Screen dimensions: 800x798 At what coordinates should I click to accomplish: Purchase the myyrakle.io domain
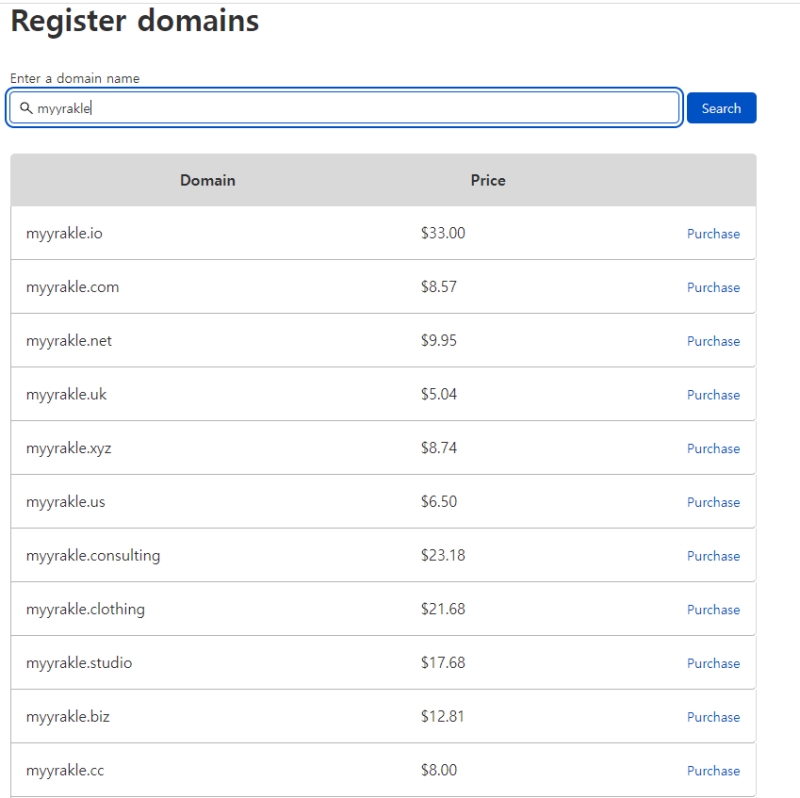(713, 234)
